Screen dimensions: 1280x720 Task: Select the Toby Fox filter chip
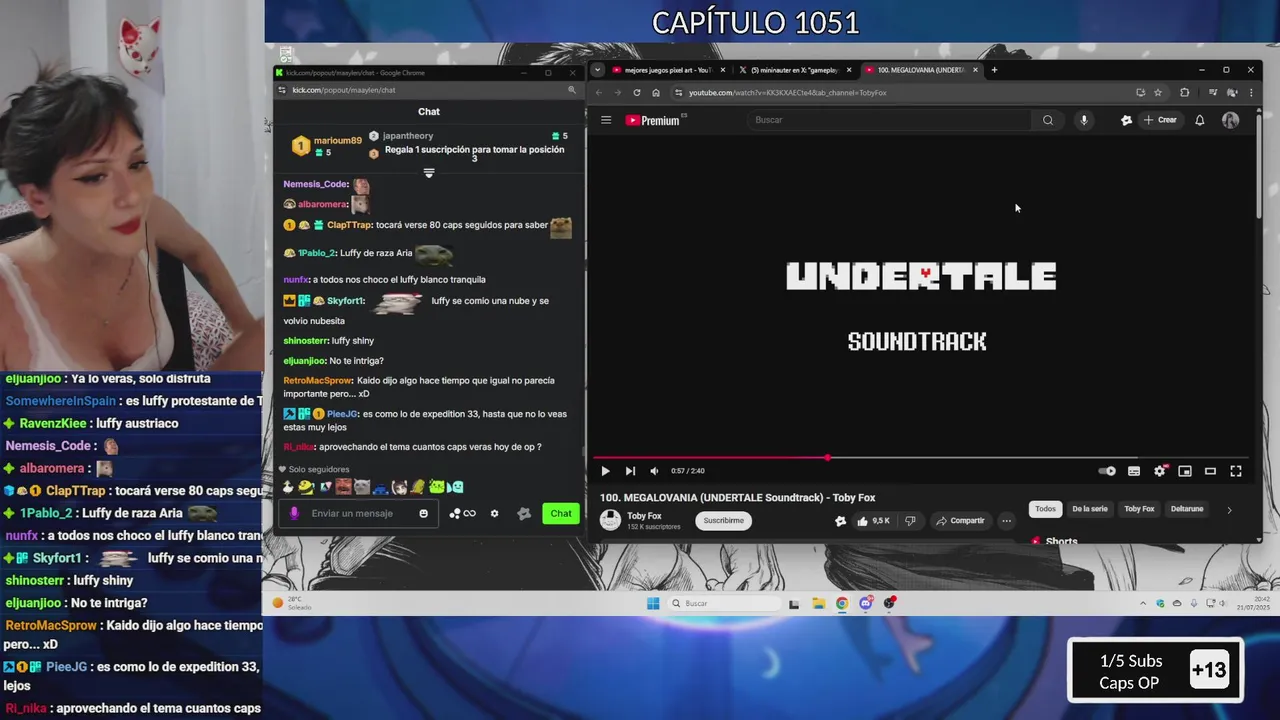[x=1139, y=509]
